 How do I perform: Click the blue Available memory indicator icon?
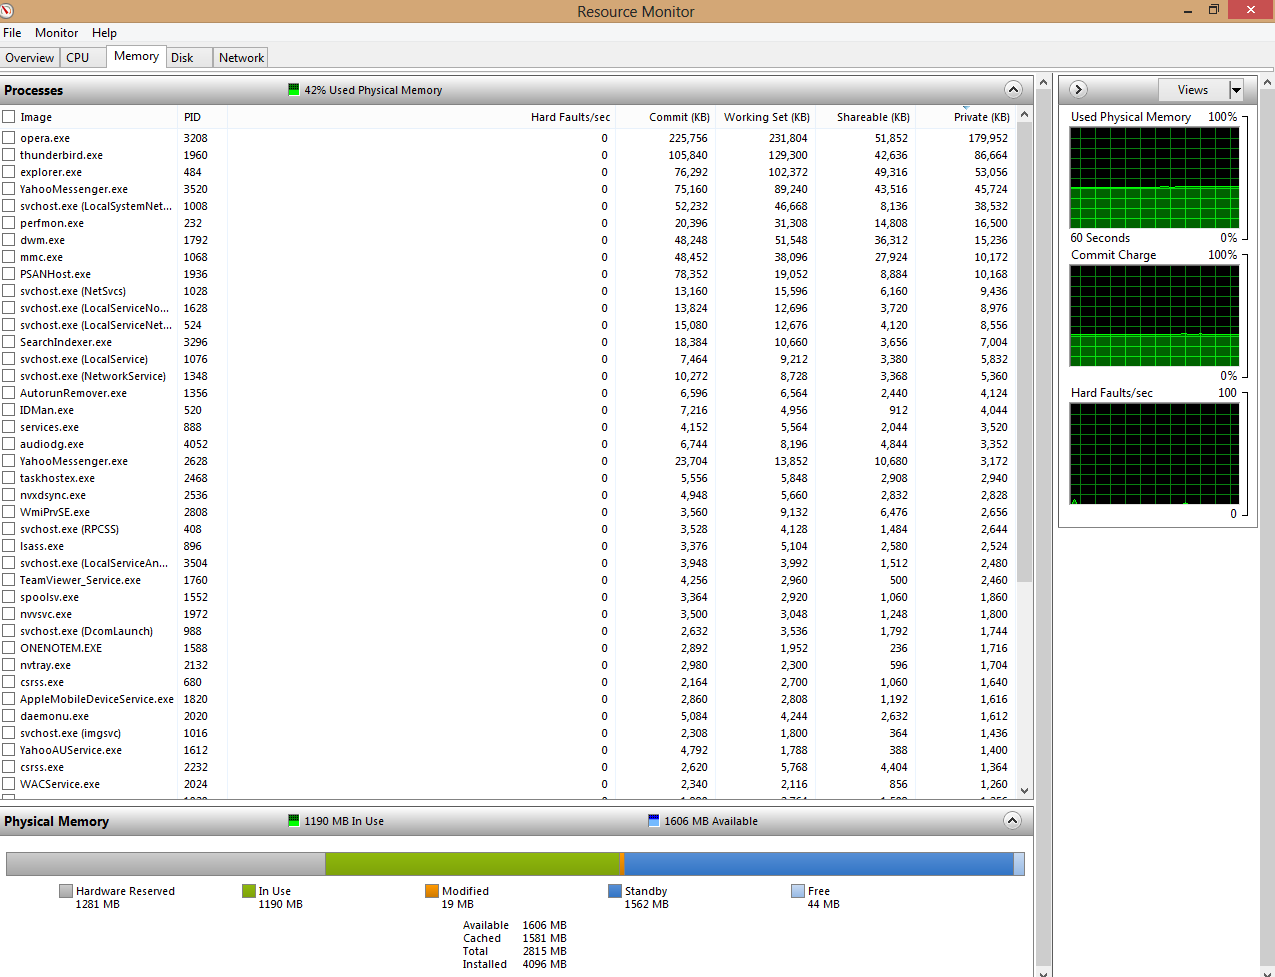[653, 821]
